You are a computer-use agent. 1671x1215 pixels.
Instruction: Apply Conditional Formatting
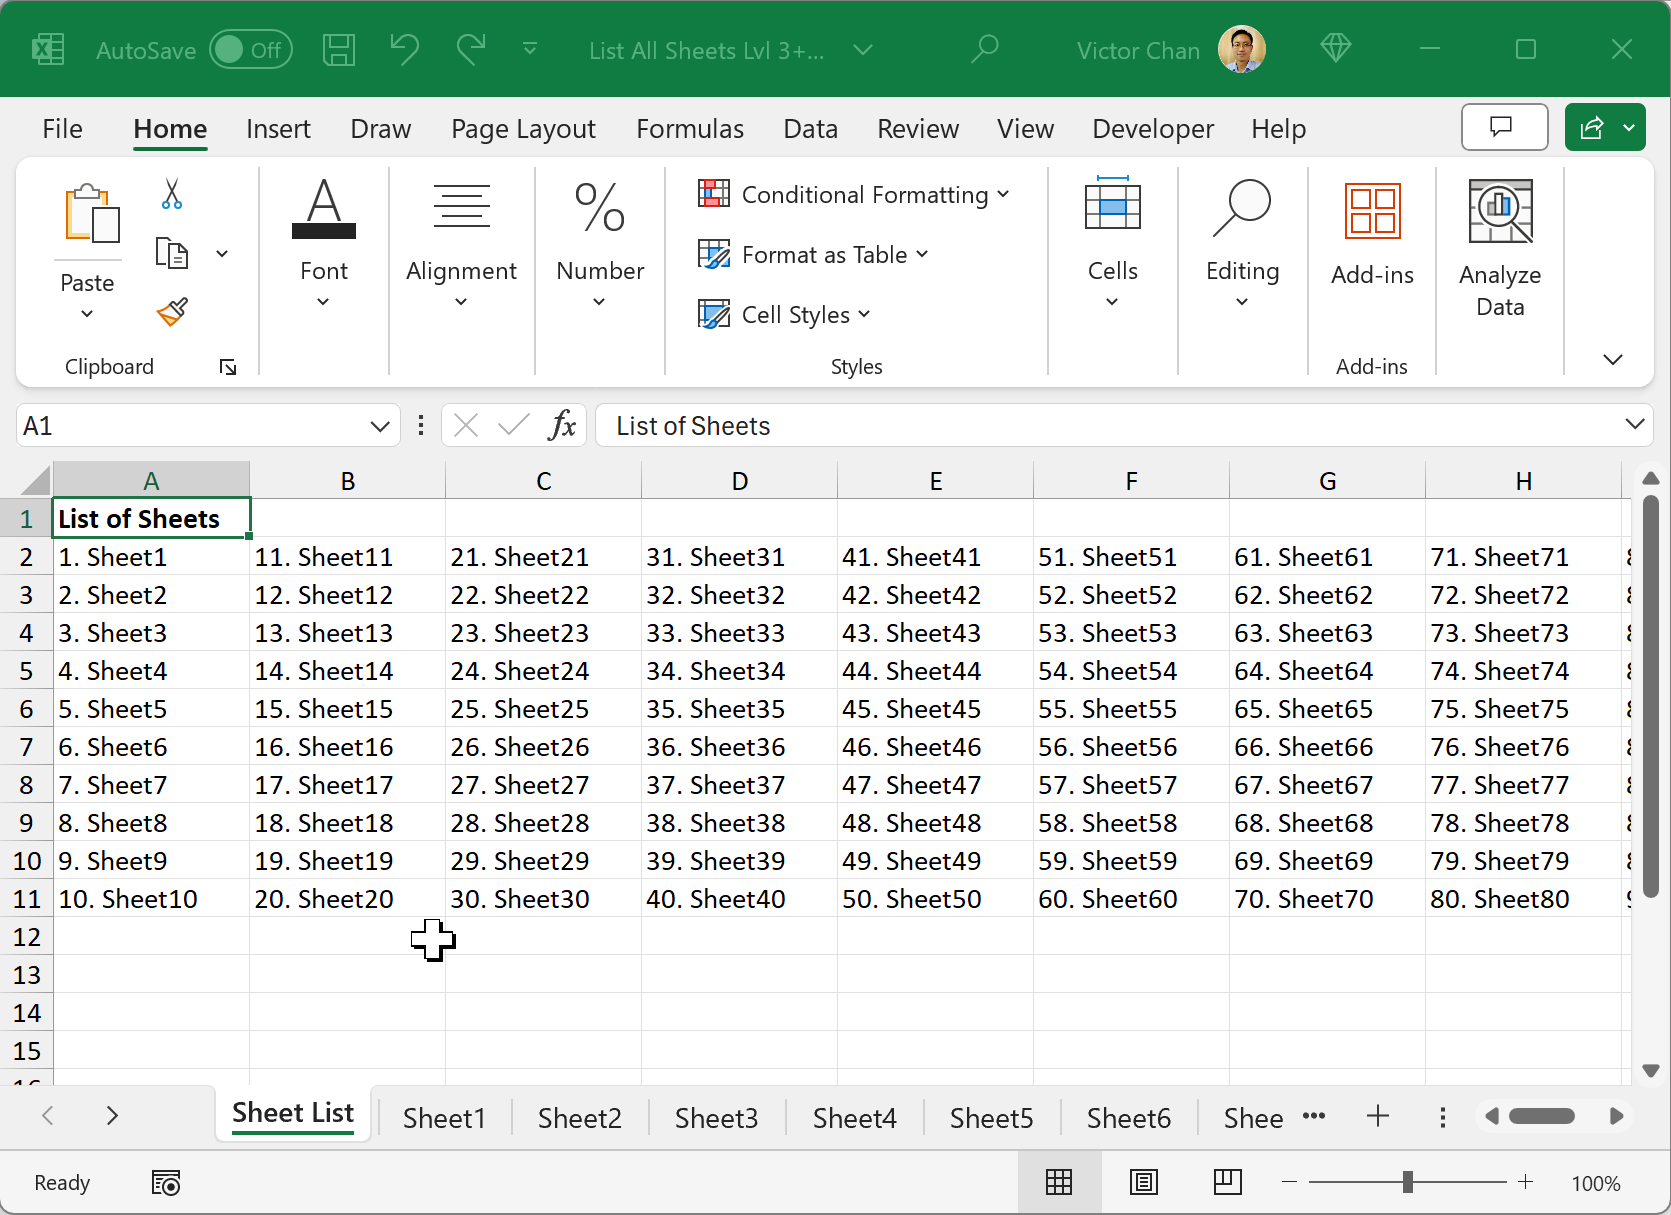tap(853, 194)
